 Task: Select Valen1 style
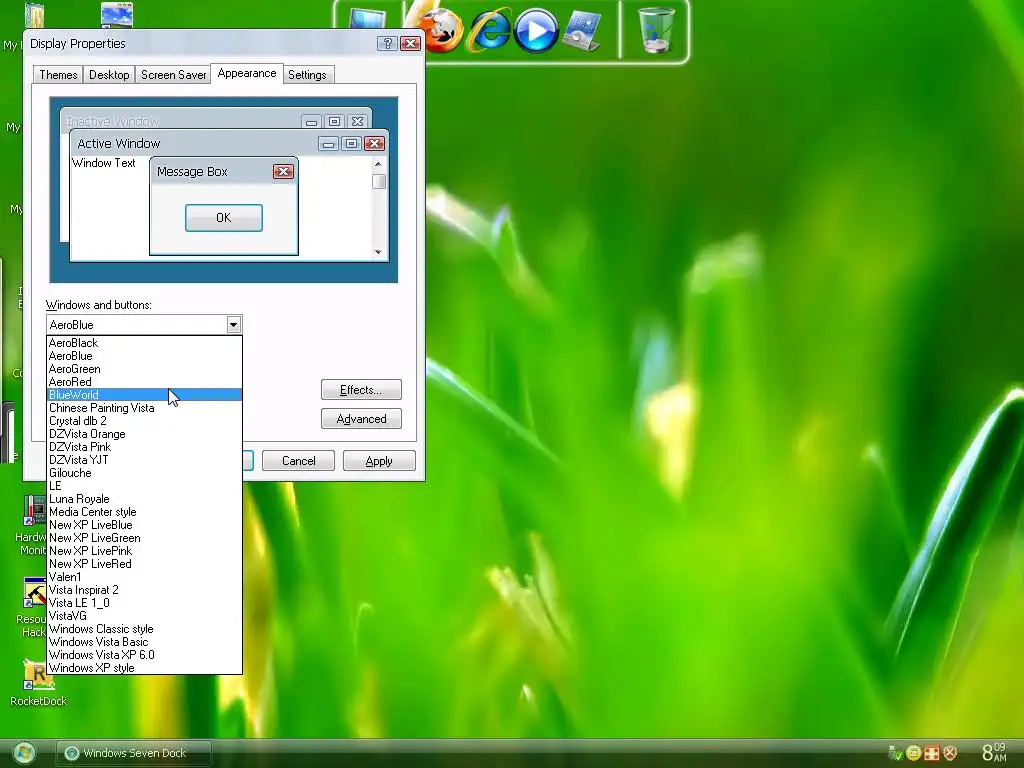144,577
